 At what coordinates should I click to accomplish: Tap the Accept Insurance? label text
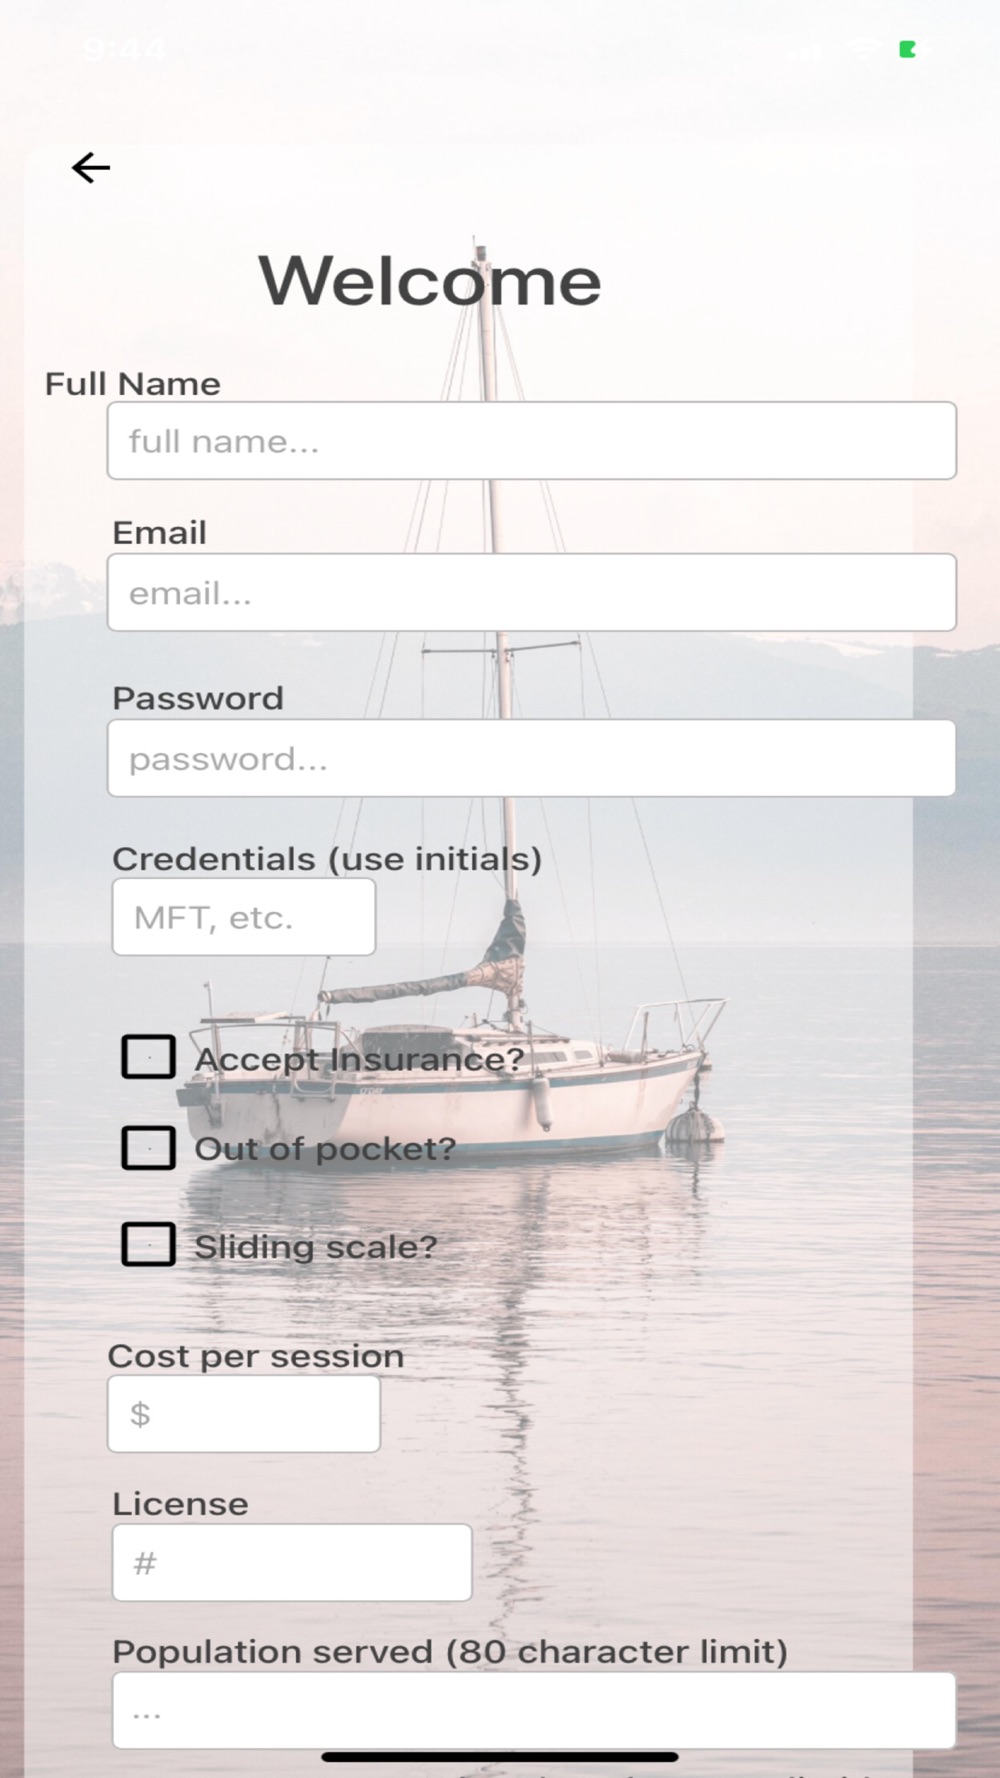click(360, 1059)
